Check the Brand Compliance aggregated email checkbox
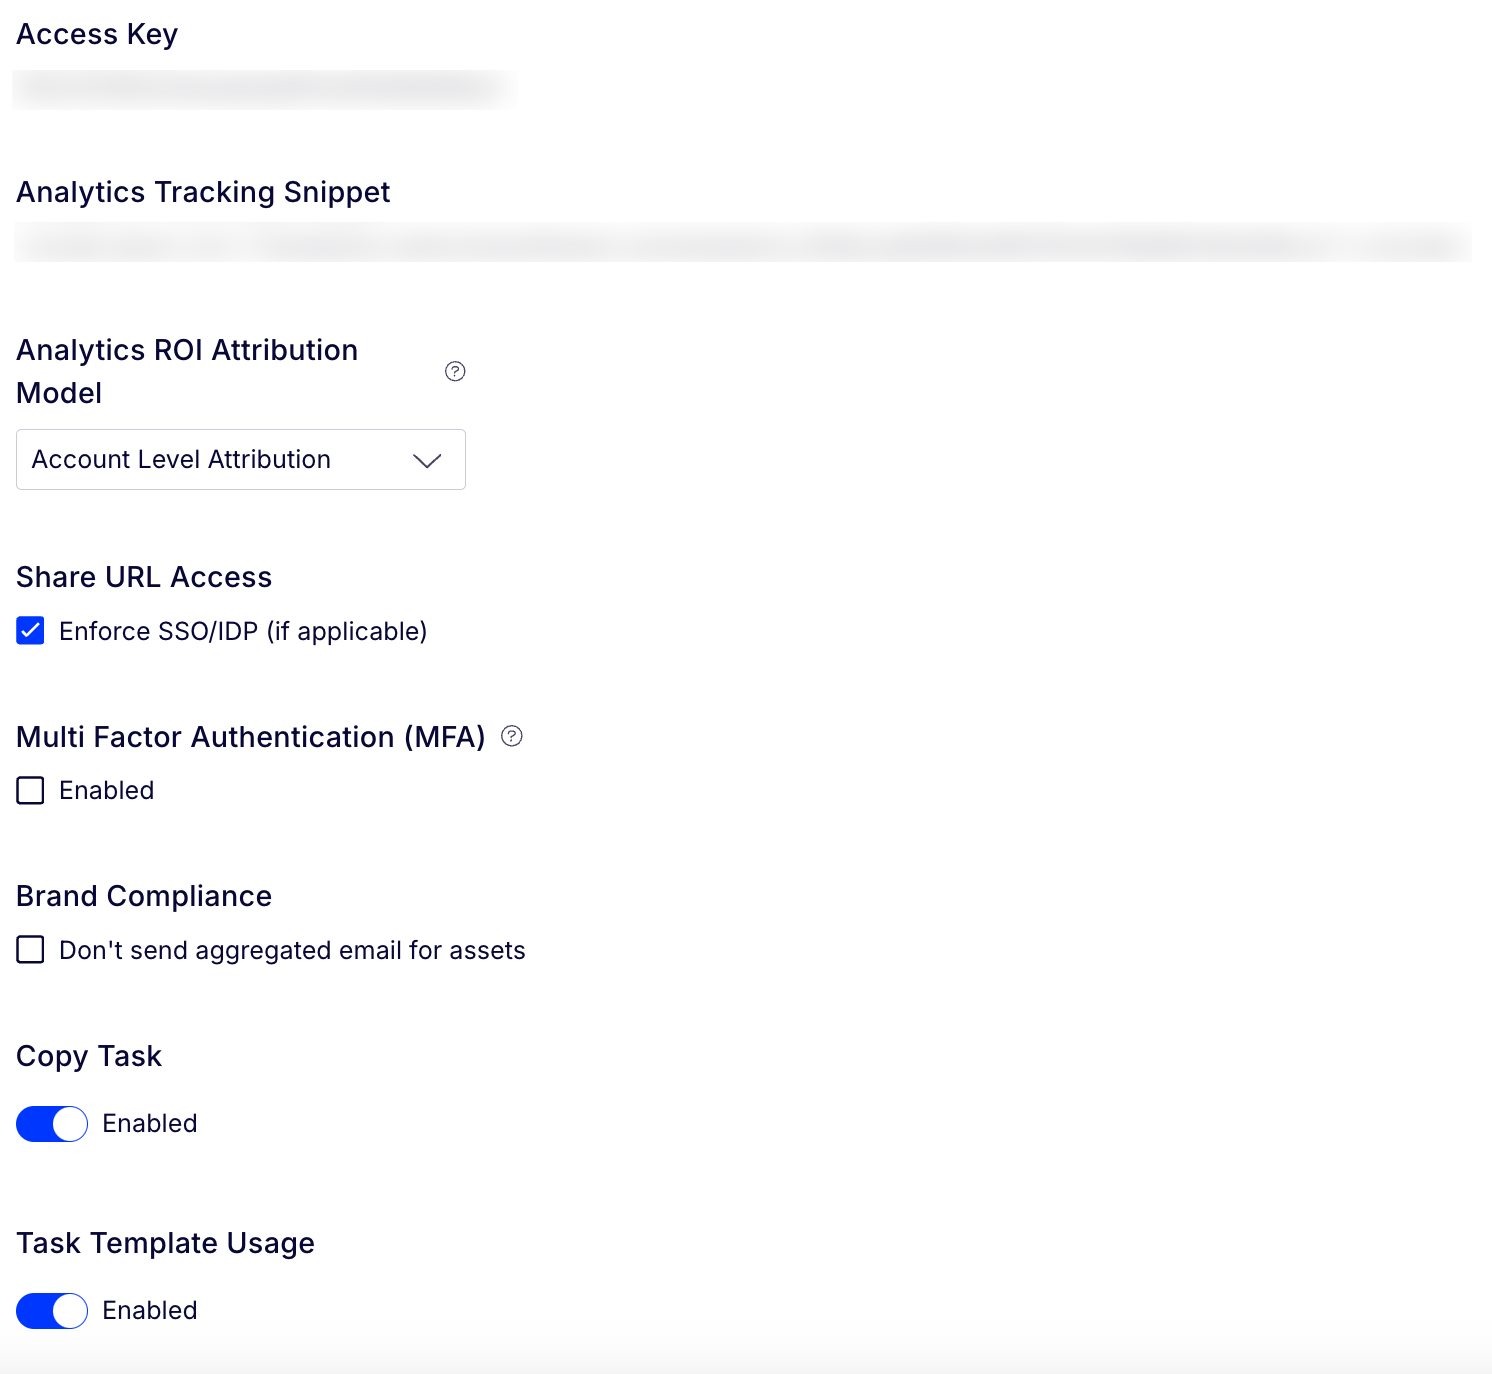The width and height of the screenshot is (1492, 1374). [x=30, y=950]
